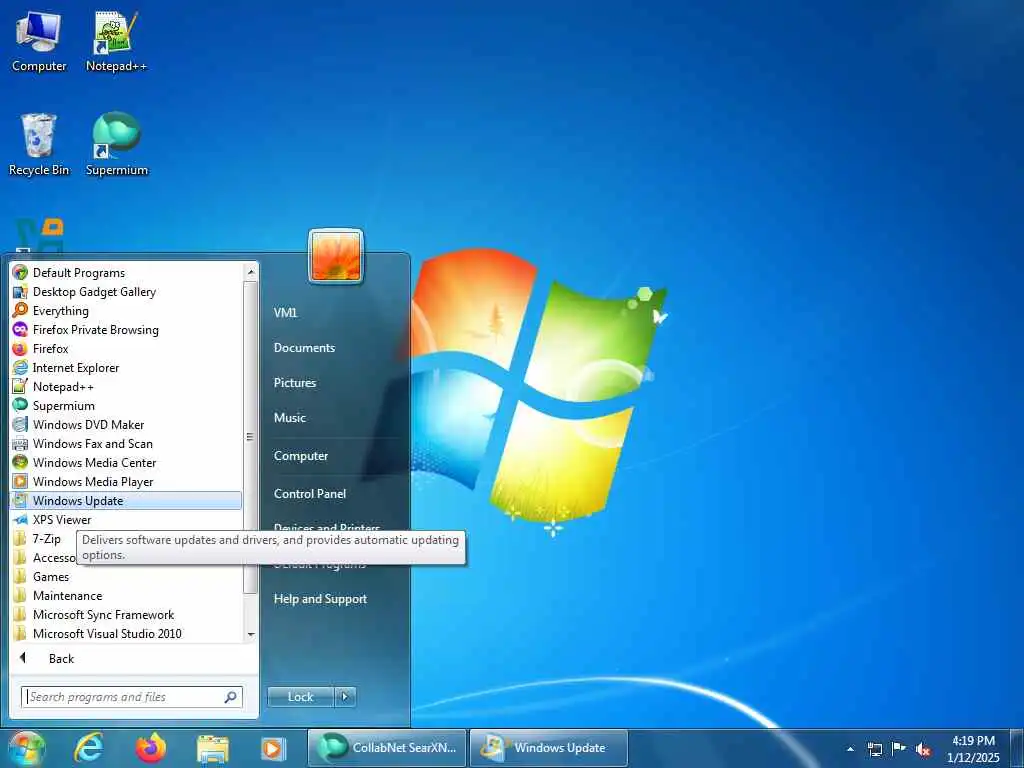
Task: Switch to the CollabNet Supermium taskbar window
Action: (387, 748)
